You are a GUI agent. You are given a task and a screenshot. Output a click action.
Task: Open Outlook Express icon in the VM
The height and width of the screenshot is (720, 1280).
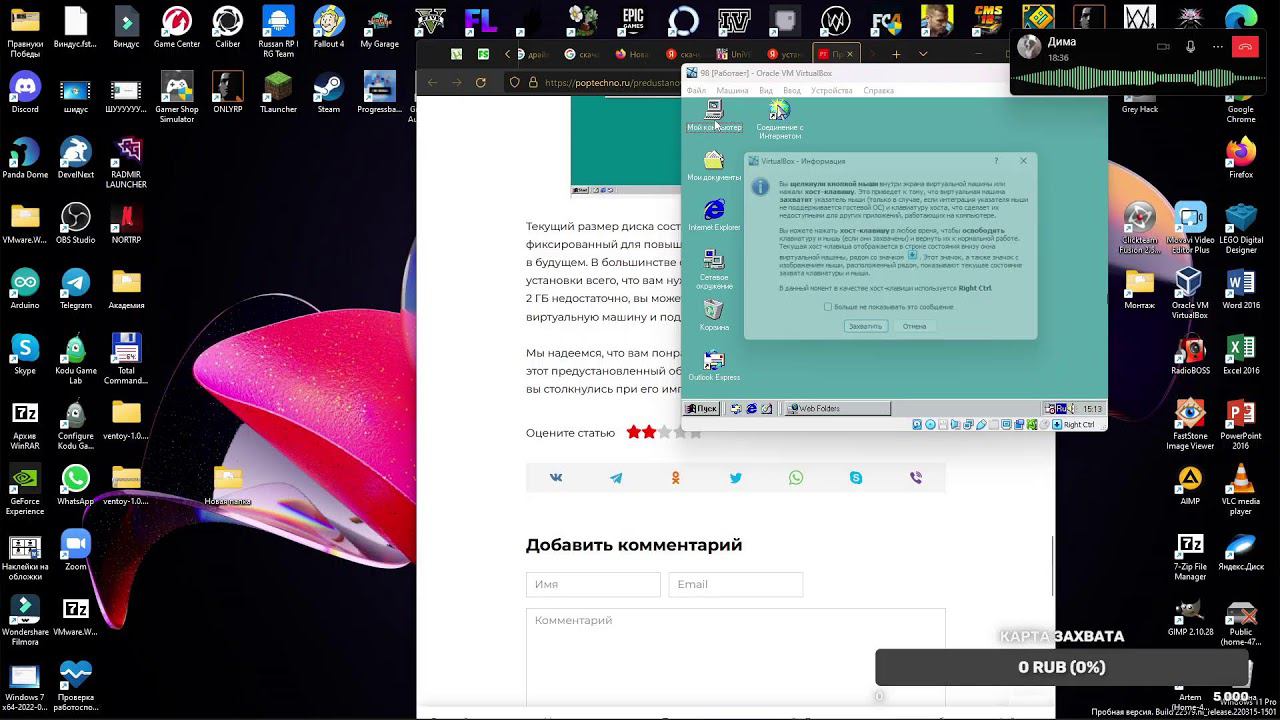714,365
